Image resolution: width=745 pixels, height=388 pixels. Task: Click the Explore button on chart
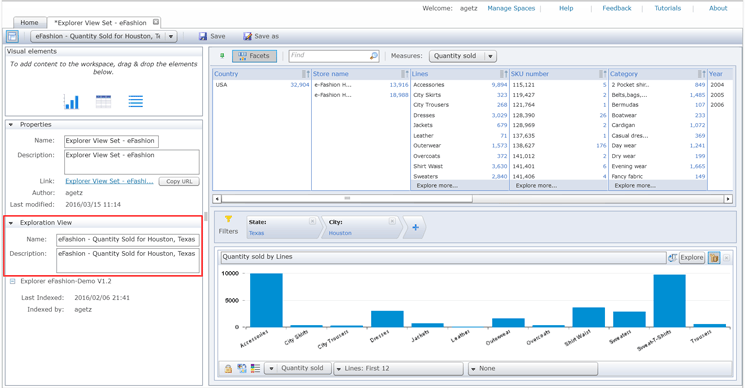point(692,257)
